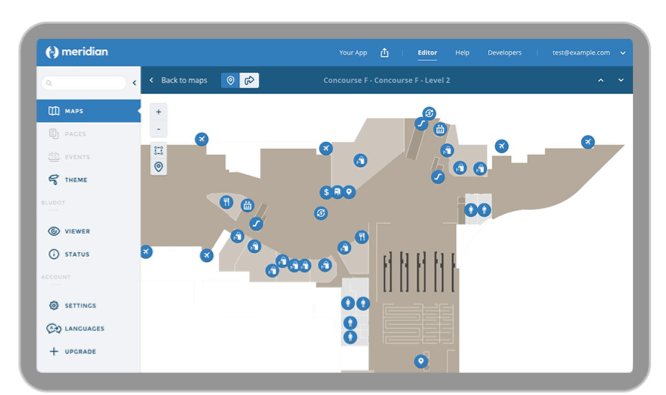Click the dollar sign ATM placemark
Screen dimensions: 666x395
tap(326, 192)
